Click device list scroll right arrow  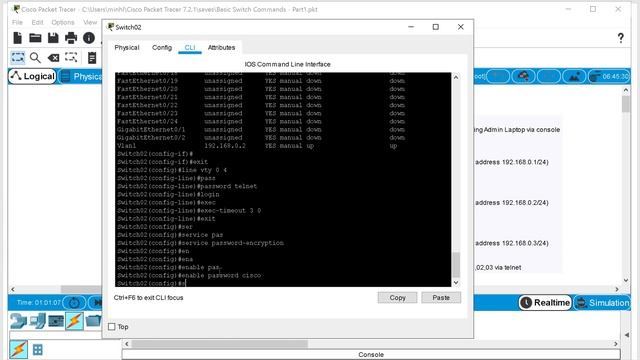point(616,344)
